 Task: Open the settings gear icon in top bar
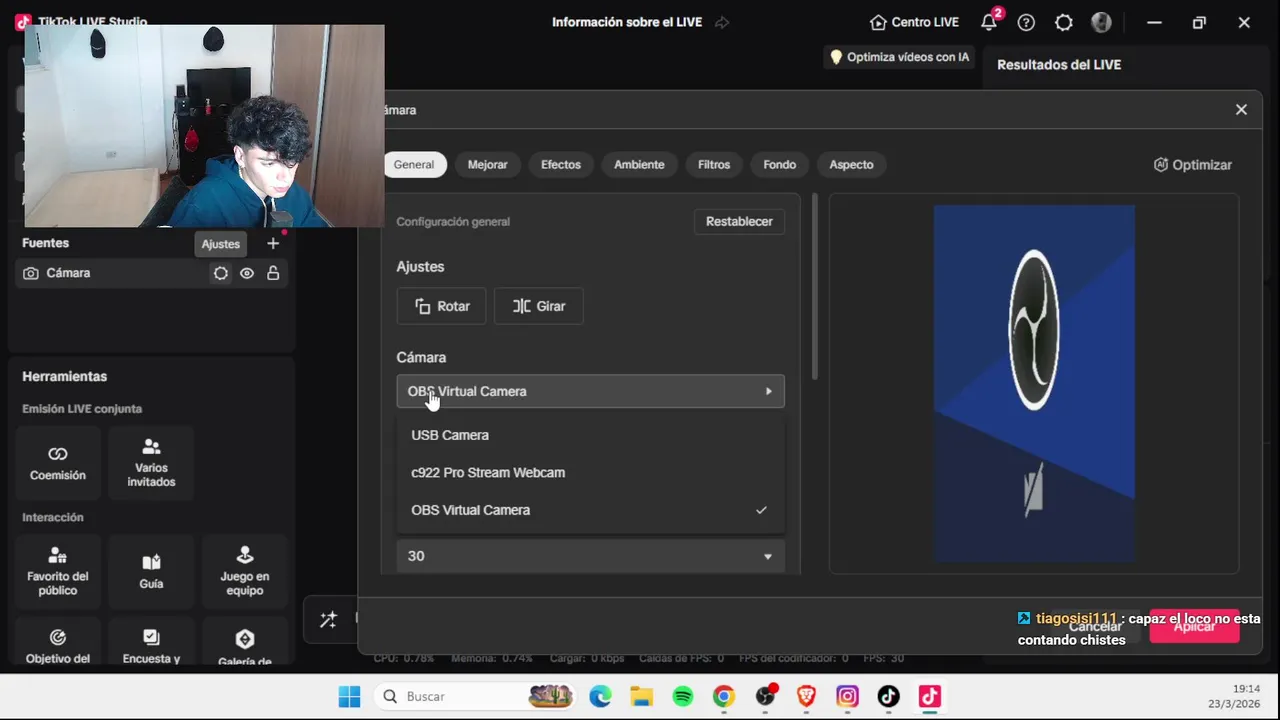click(1064, 22)
